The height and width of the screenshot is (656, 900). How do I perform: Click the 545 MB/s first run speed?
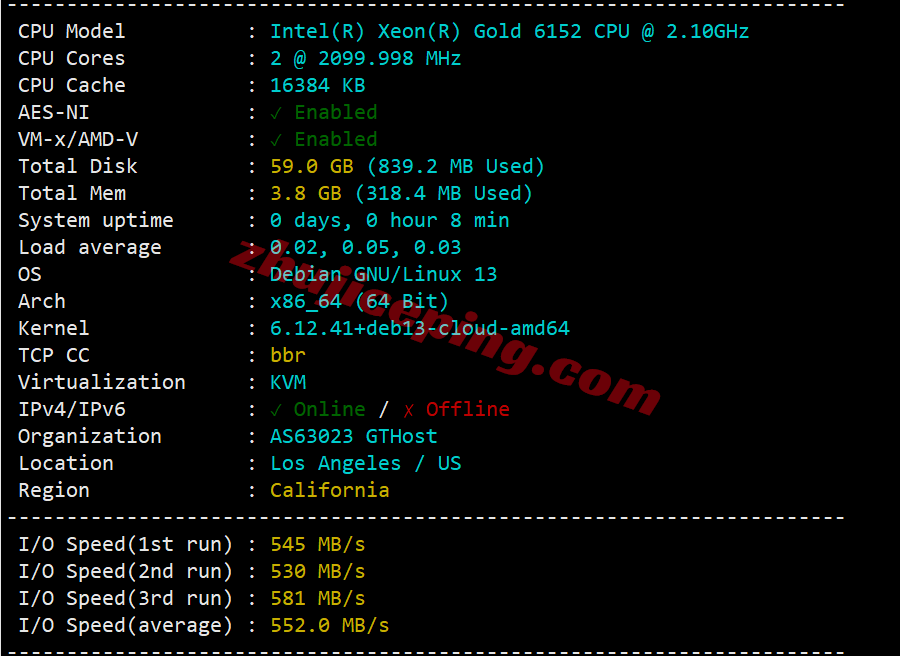pyautogui.click(x=317, y=545)
